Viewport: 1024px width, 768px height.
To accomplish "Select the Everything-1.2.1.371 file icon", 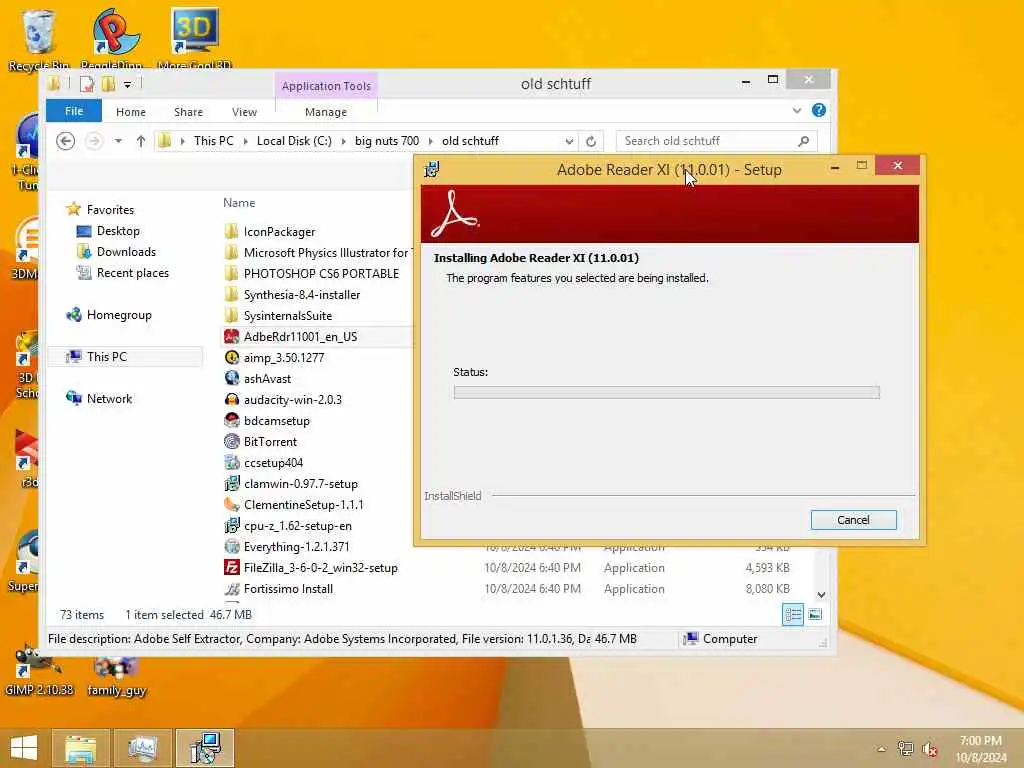I will click(x=231, y=547).
